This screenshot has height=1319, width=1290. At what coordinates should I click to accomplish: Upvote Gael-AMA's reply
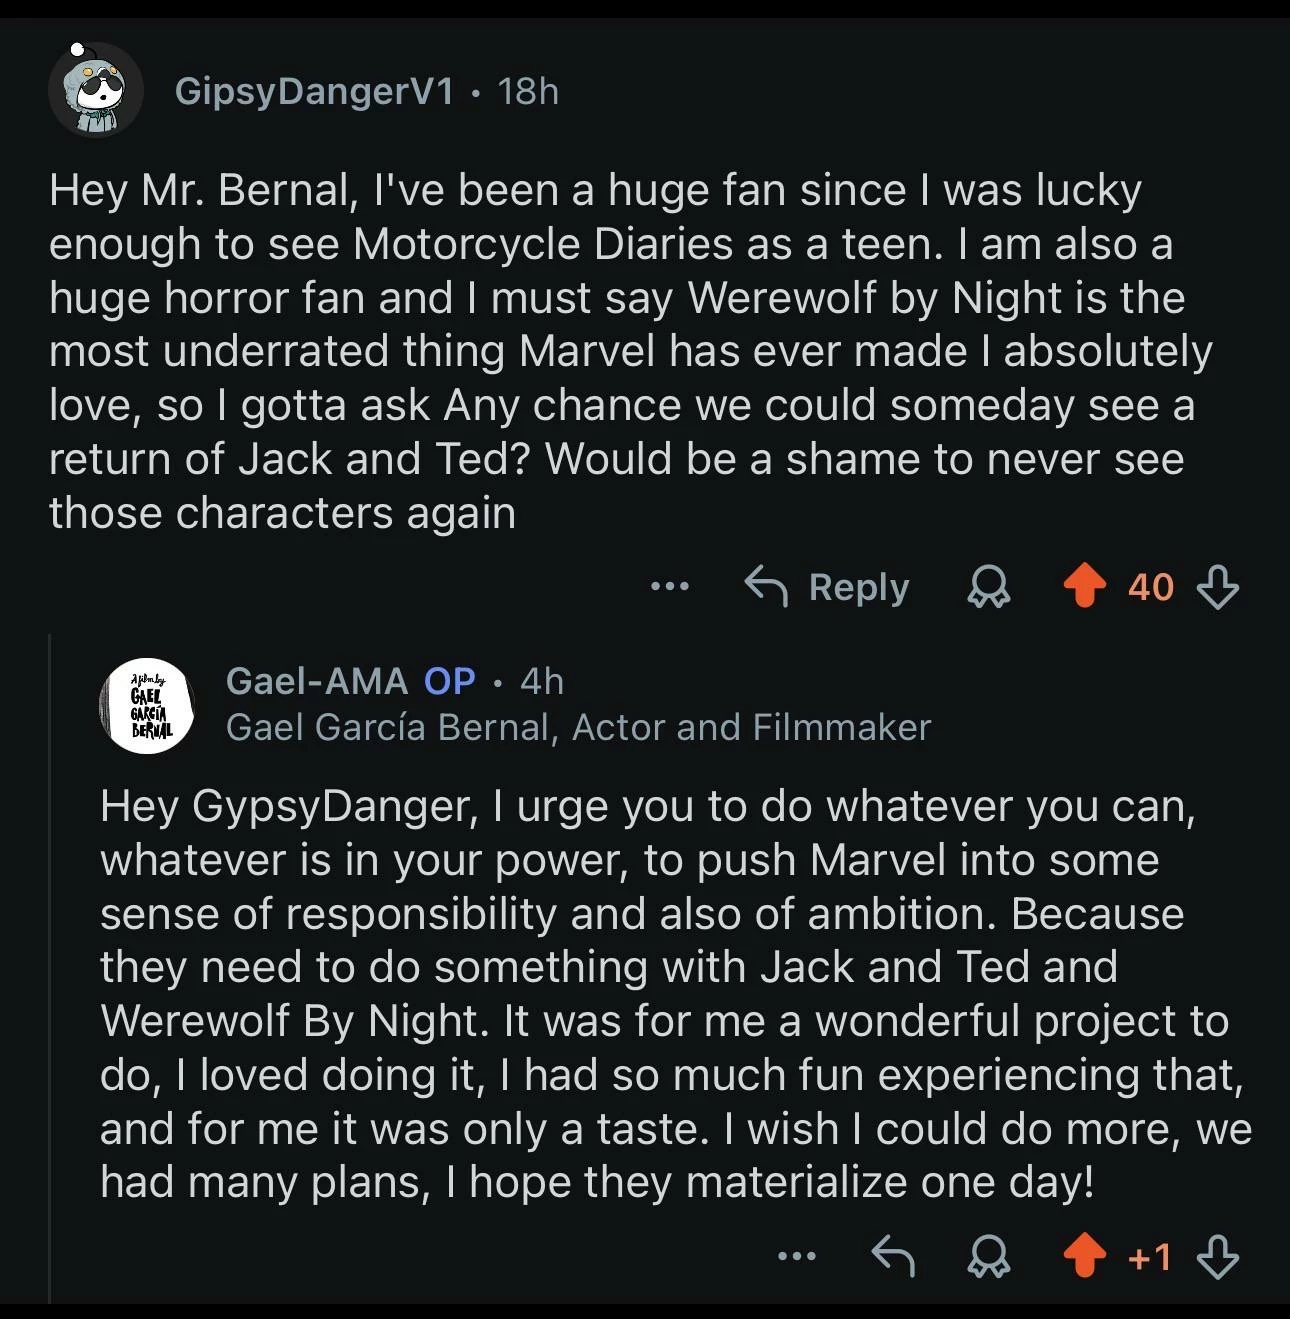(1084, 1256)
